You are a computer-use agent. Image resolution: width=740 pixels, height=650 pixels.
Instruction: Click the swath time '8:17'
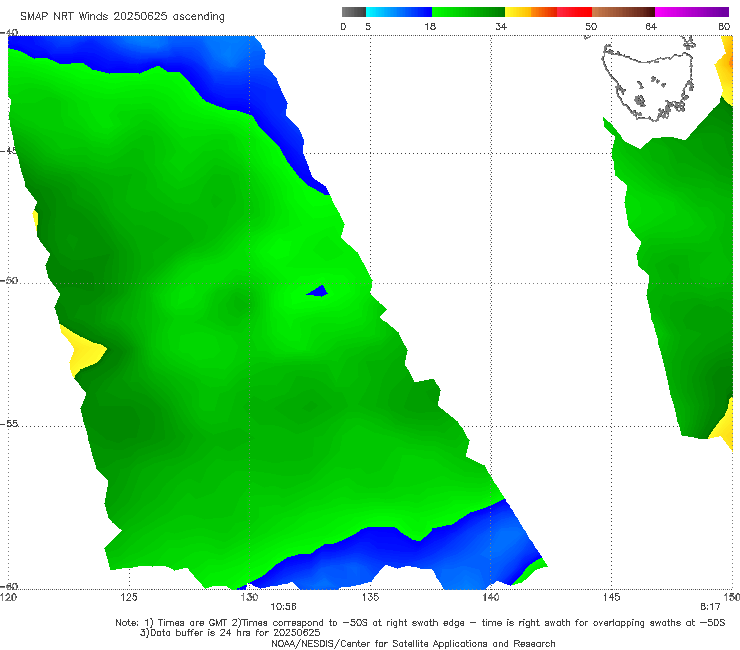[x=710, y=607]
